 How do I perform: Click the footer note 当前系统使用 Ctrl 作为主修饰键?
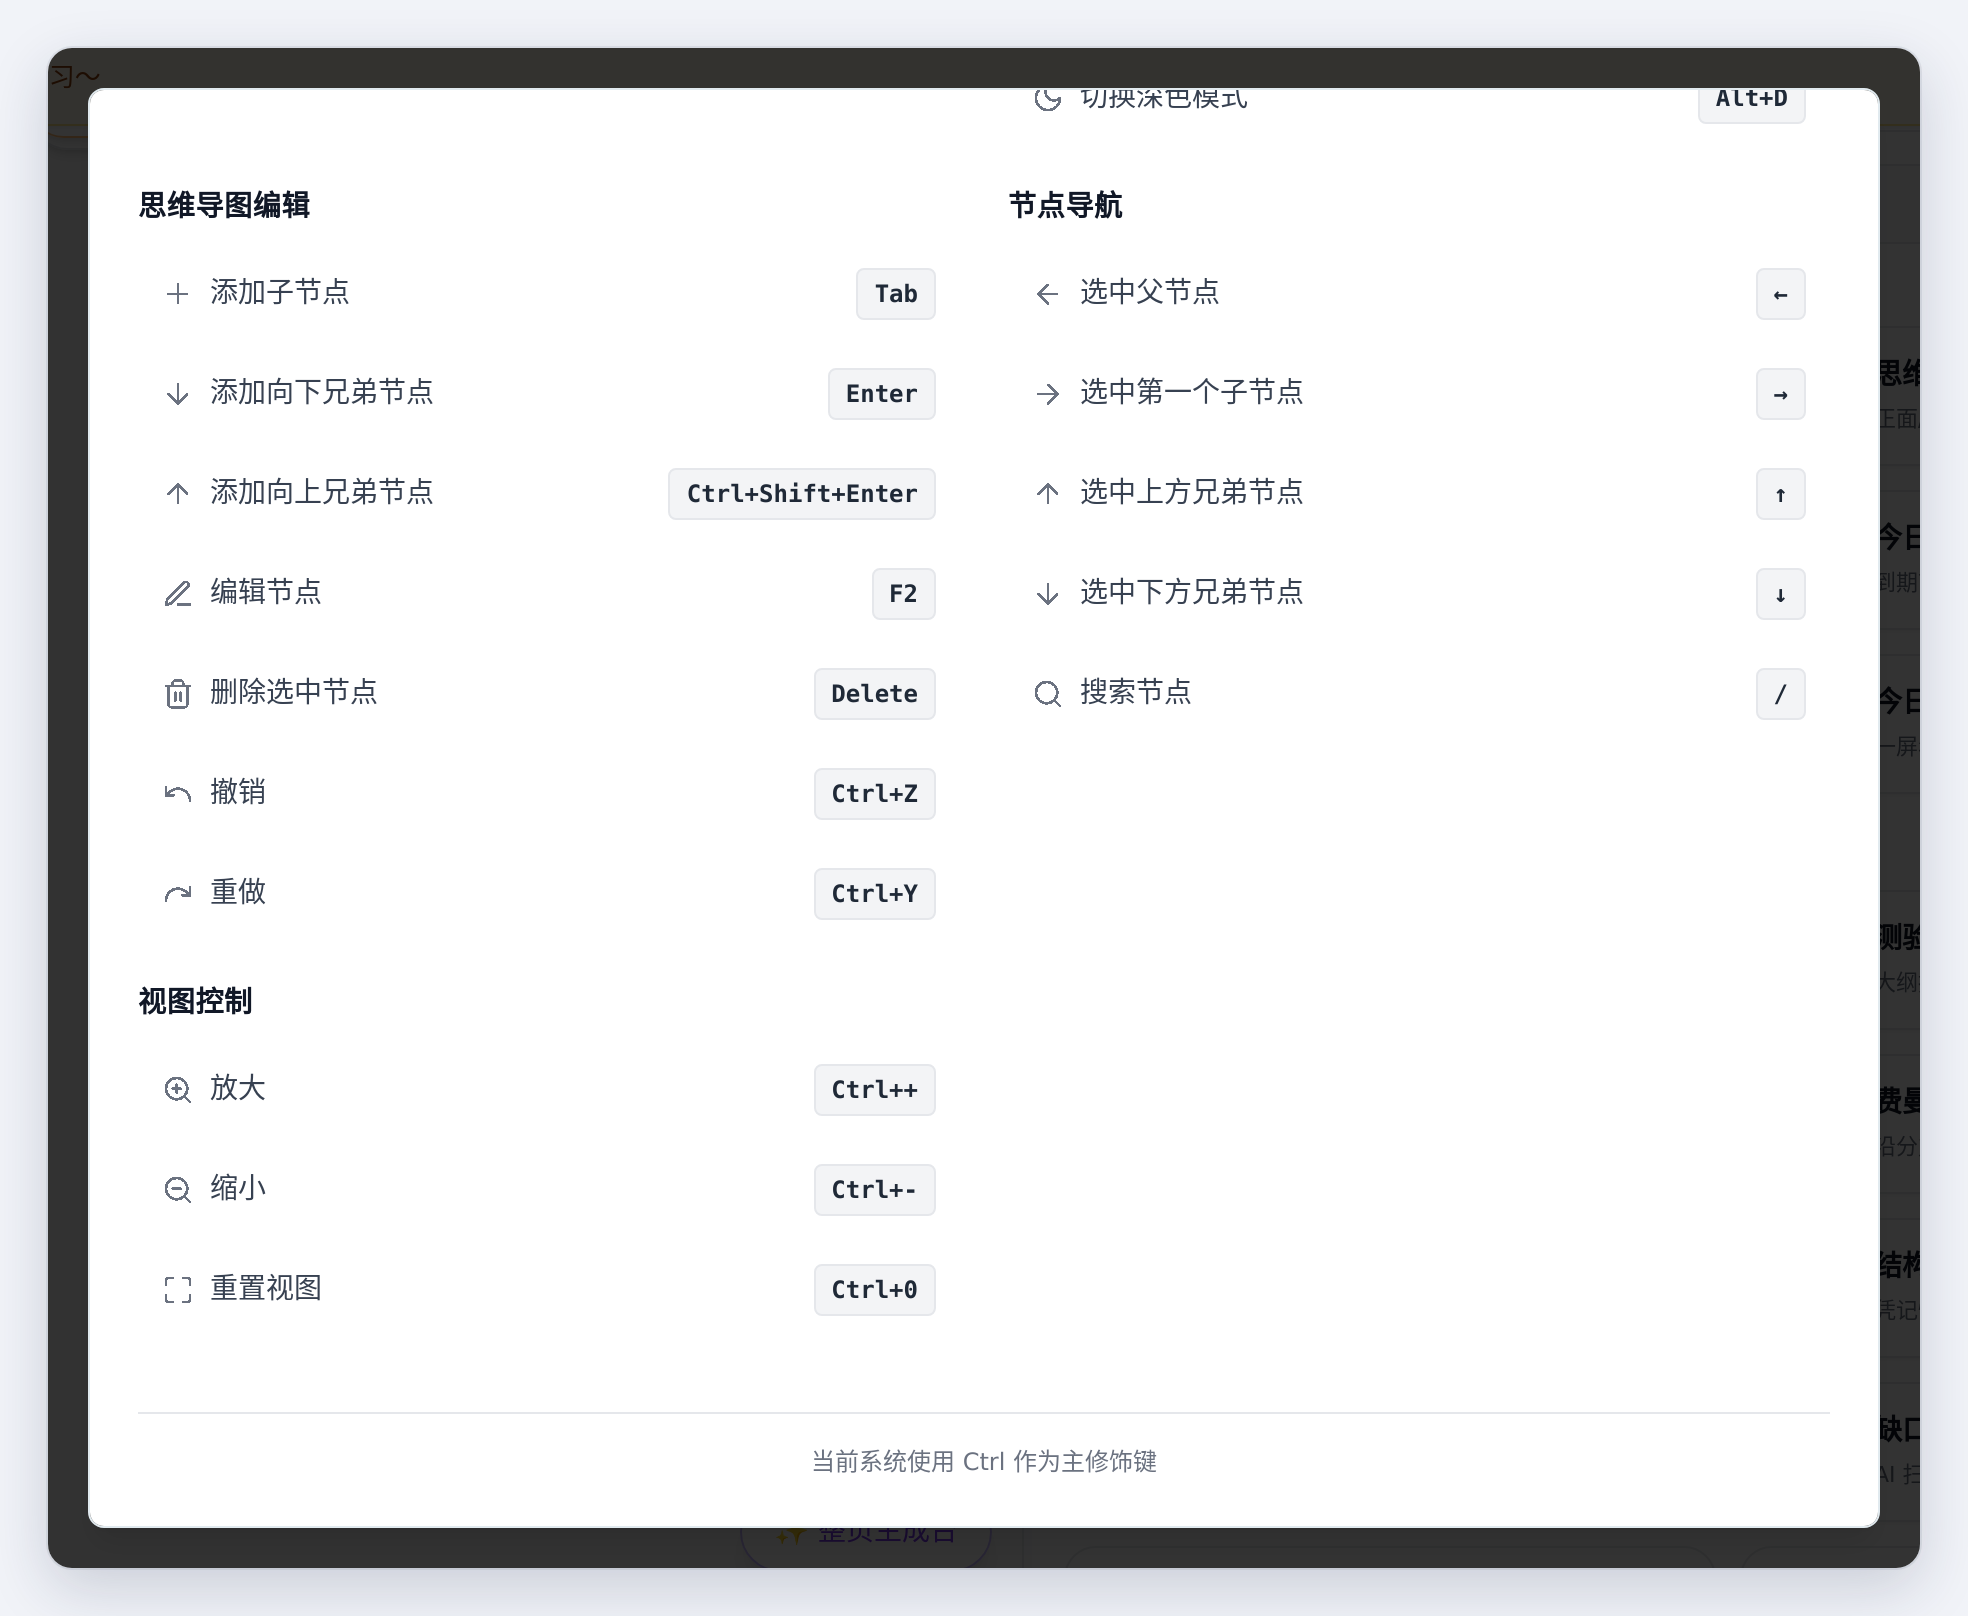pos(984,1462)
